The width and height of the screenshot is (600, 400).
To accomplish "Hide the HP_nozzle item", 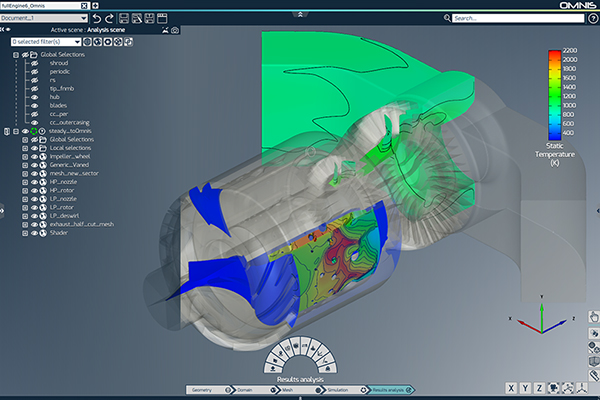I will pyautogui.click(x=34, y=182).
